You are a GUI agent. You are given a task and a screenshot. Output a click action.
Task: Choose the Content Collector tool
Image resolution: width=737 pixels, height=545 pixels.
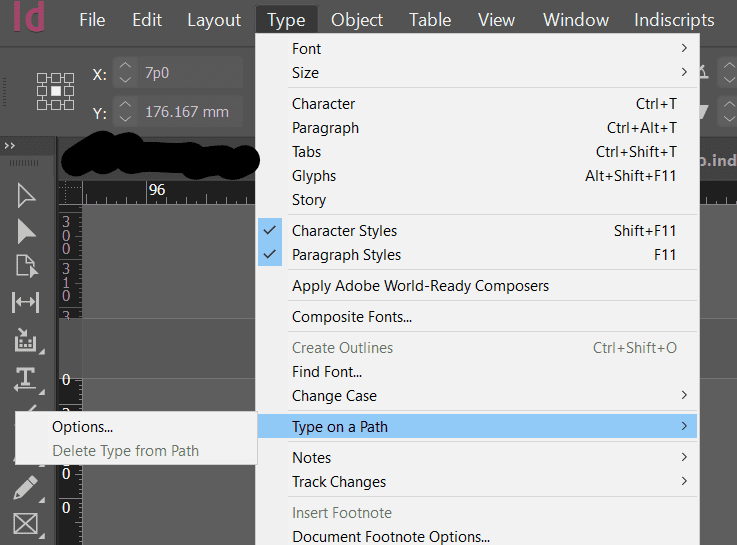pyautogui.click(x=26, y=342)
